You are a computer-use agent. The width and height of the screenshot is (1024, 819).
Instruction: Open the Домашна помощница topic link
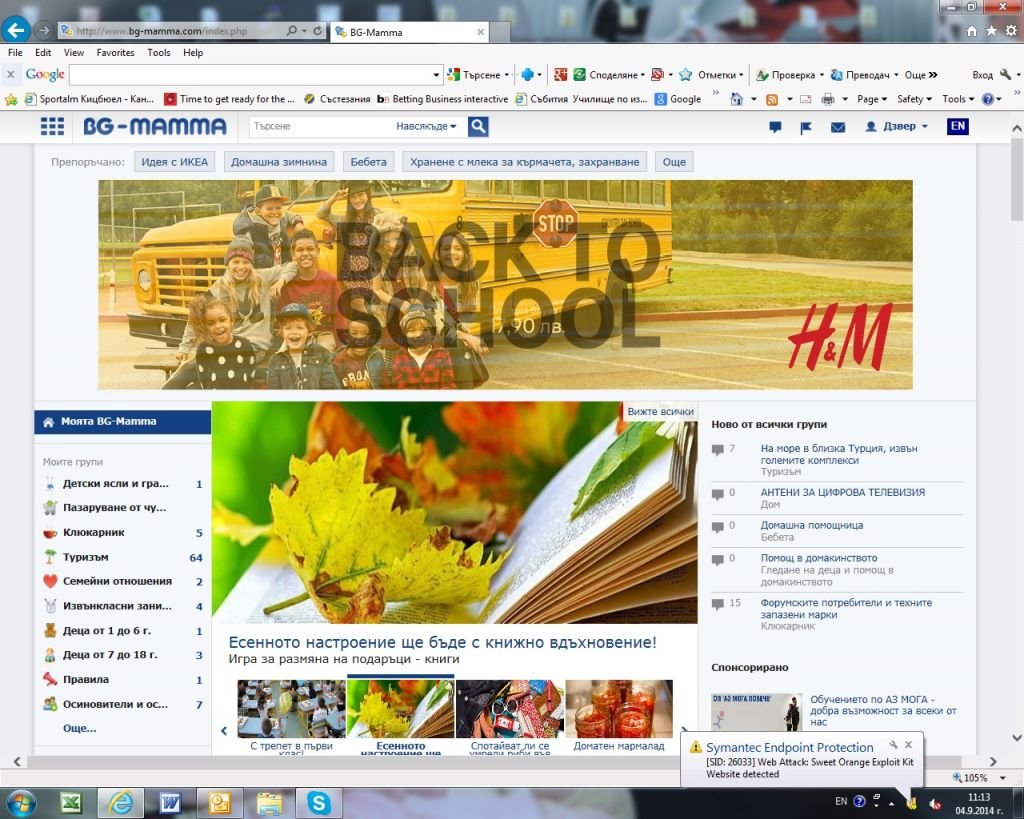click(811, 525)
